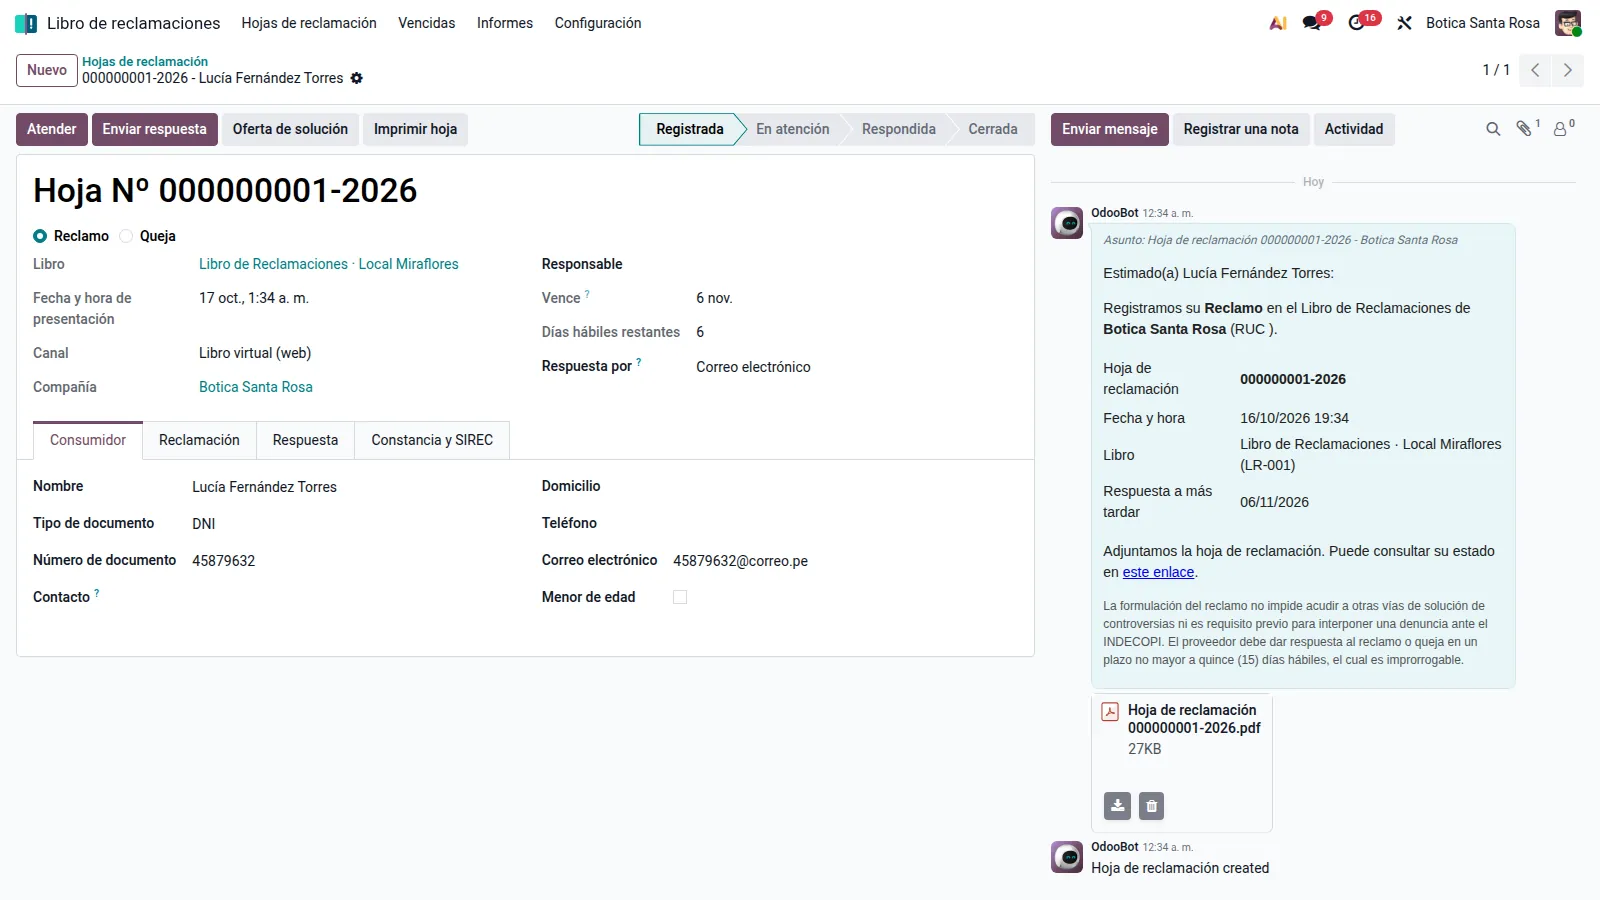Set status to Respondida
The width and height of the screenshot is (1600, 900).
point(899,129)
